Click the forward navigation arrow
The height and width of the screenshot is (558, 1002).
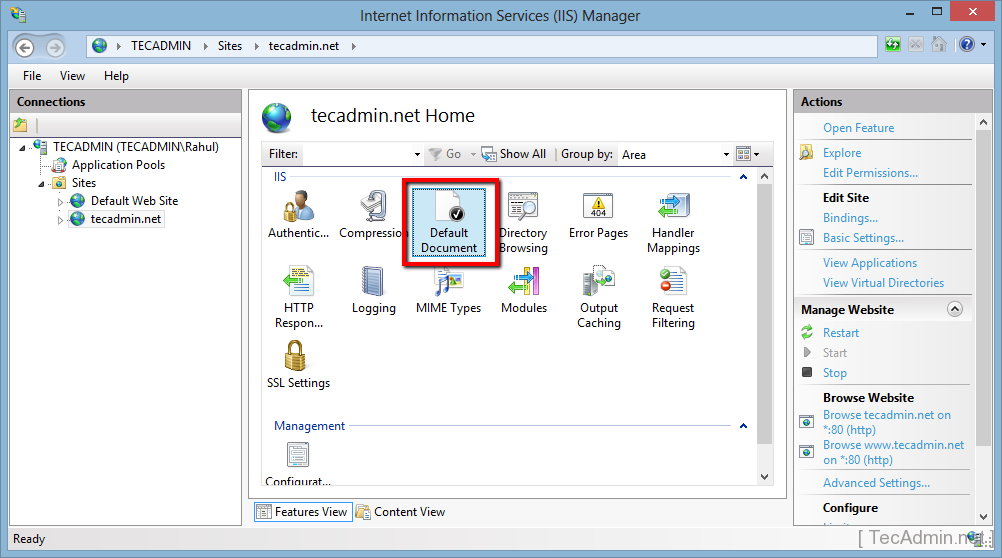click(x=55, y=47)
